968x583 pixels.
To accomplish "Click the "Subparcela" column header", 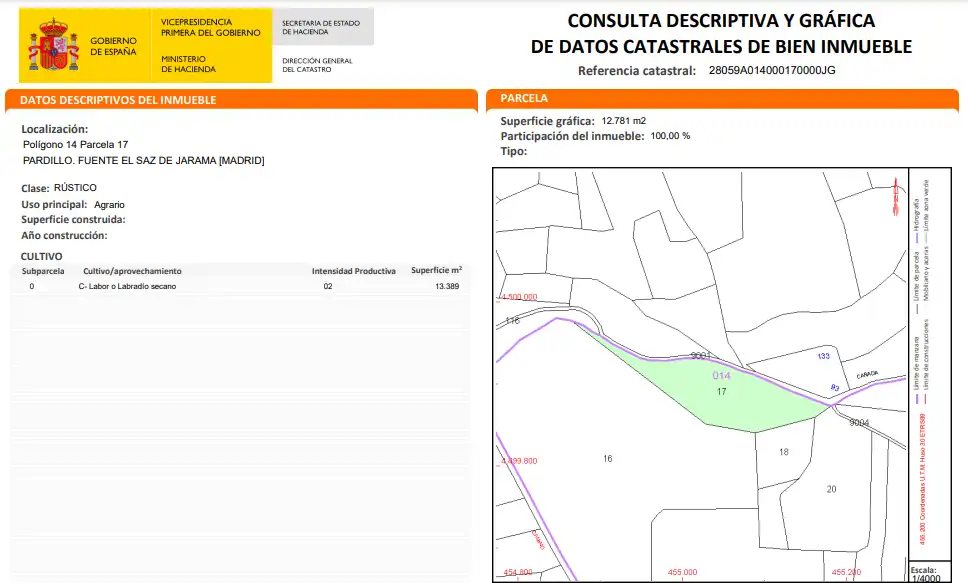I will click(43, 271).
